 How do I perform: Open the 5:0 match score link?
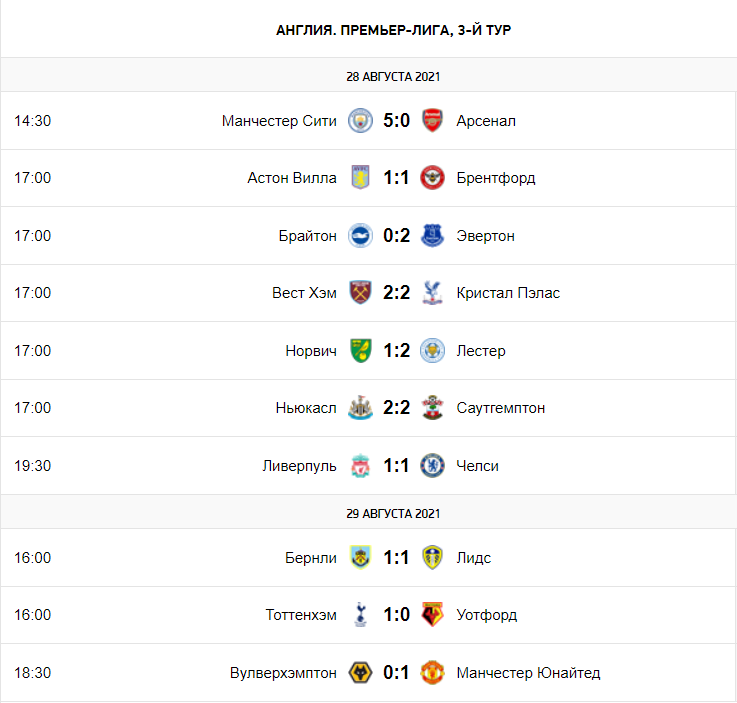pos(396,121)
